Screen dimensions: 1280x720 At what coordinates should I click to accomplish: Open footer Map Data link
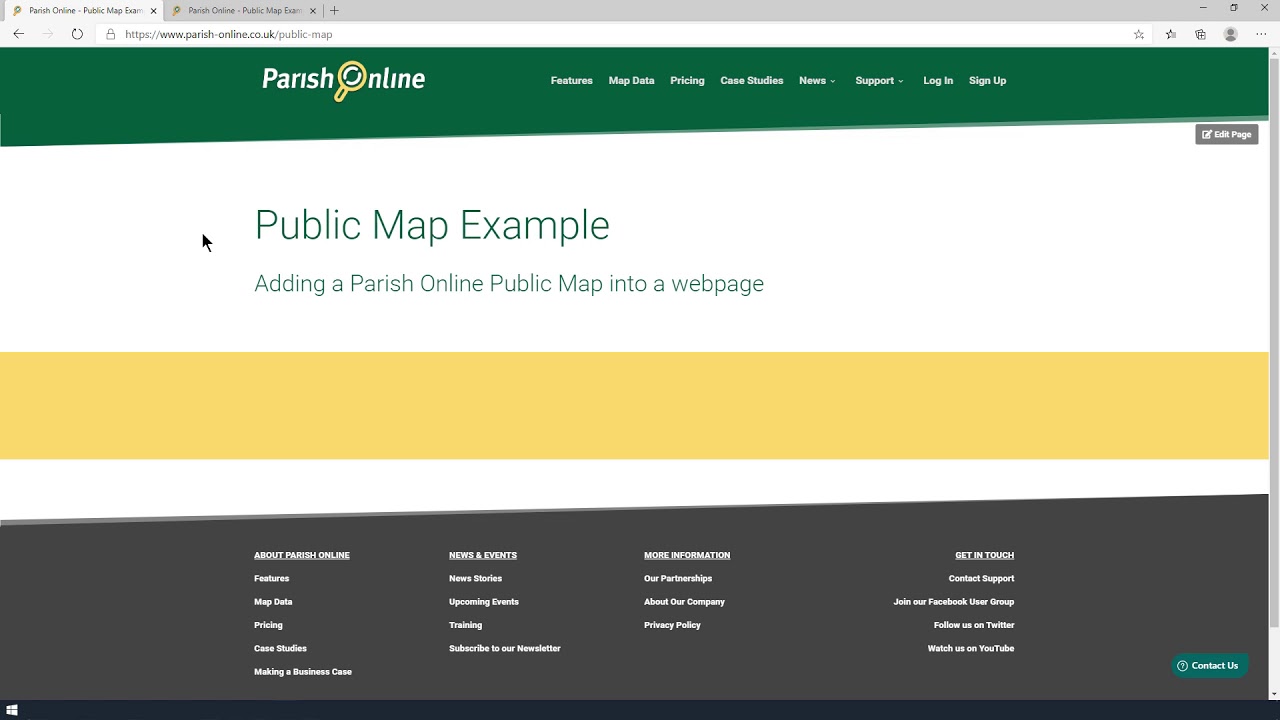click(273, 602)
